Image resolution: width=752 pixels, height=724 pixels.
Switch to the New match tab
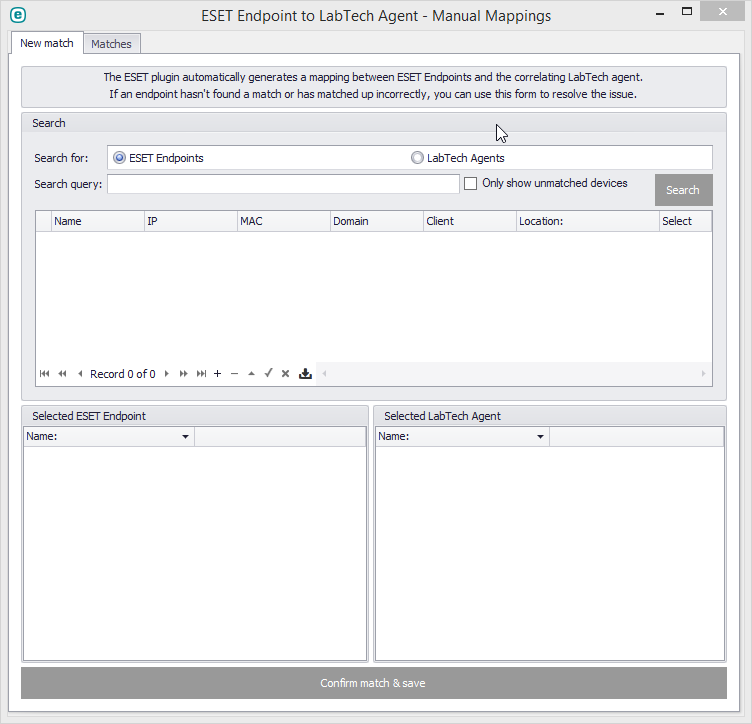tap(47, 43)
